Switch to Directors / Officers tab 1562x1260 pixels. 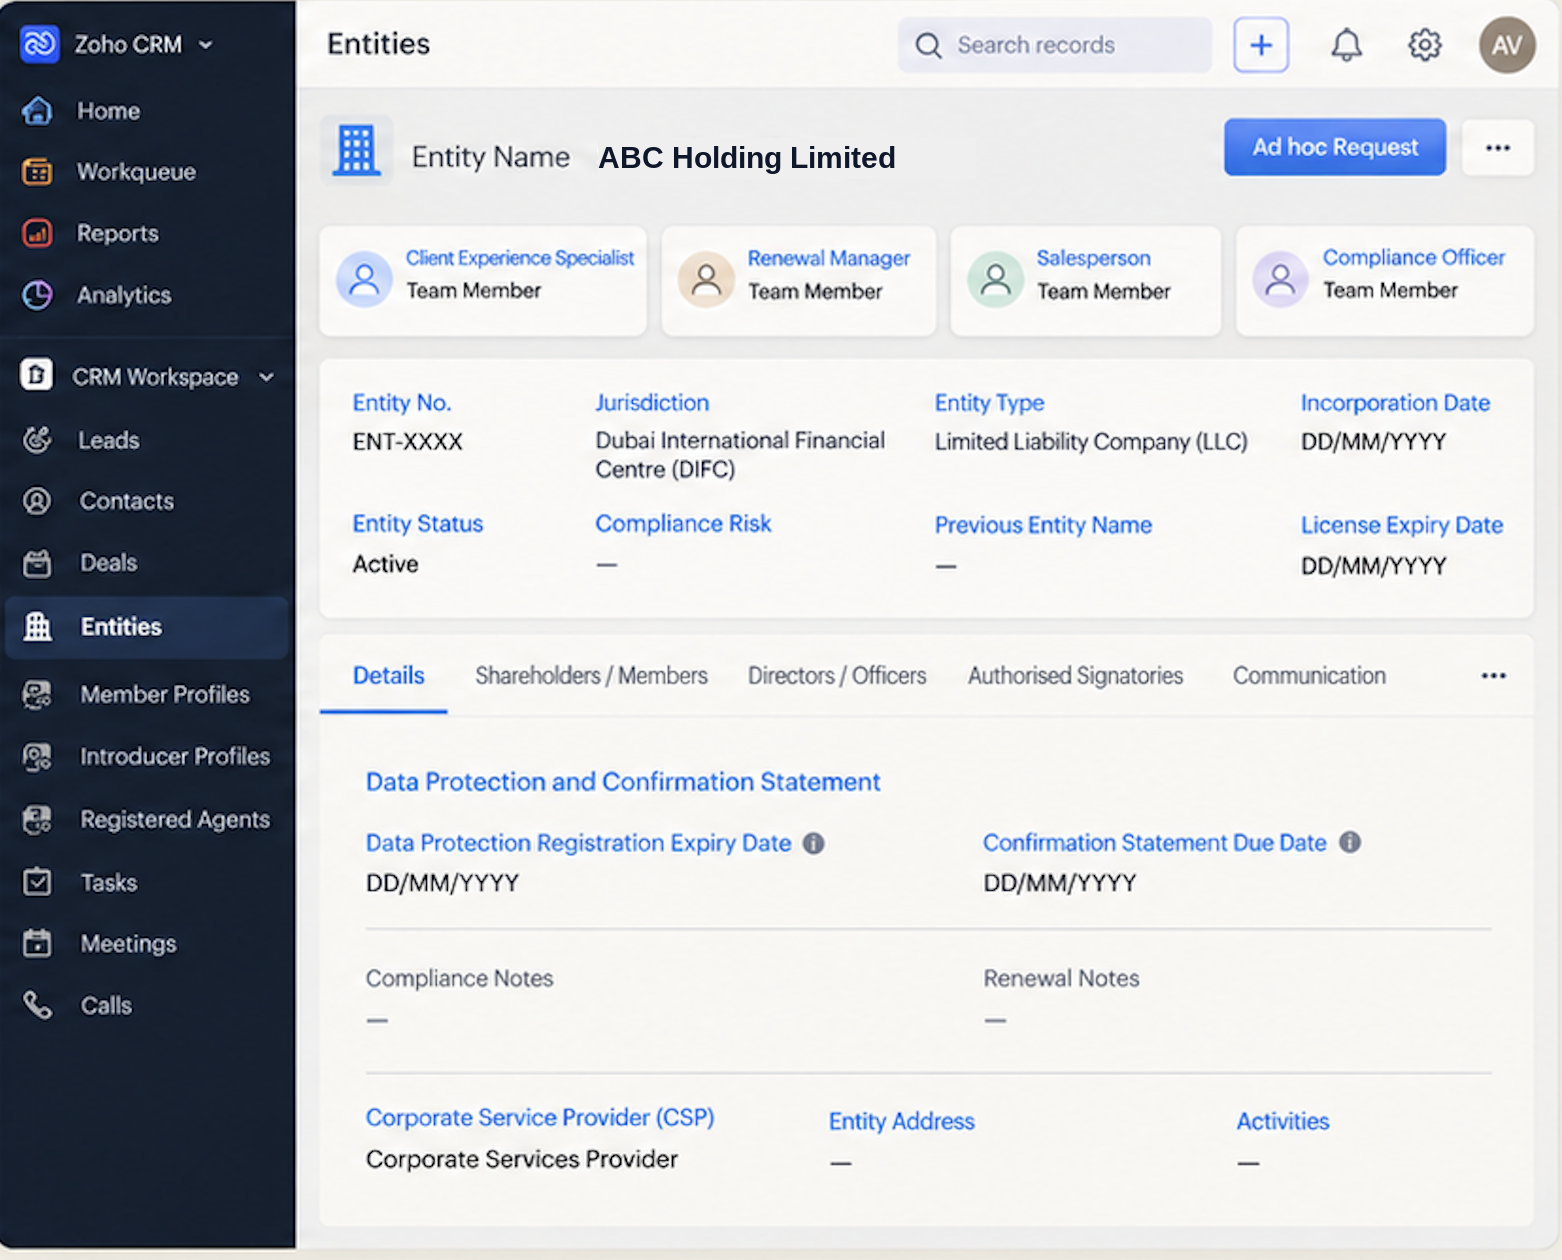837,676
